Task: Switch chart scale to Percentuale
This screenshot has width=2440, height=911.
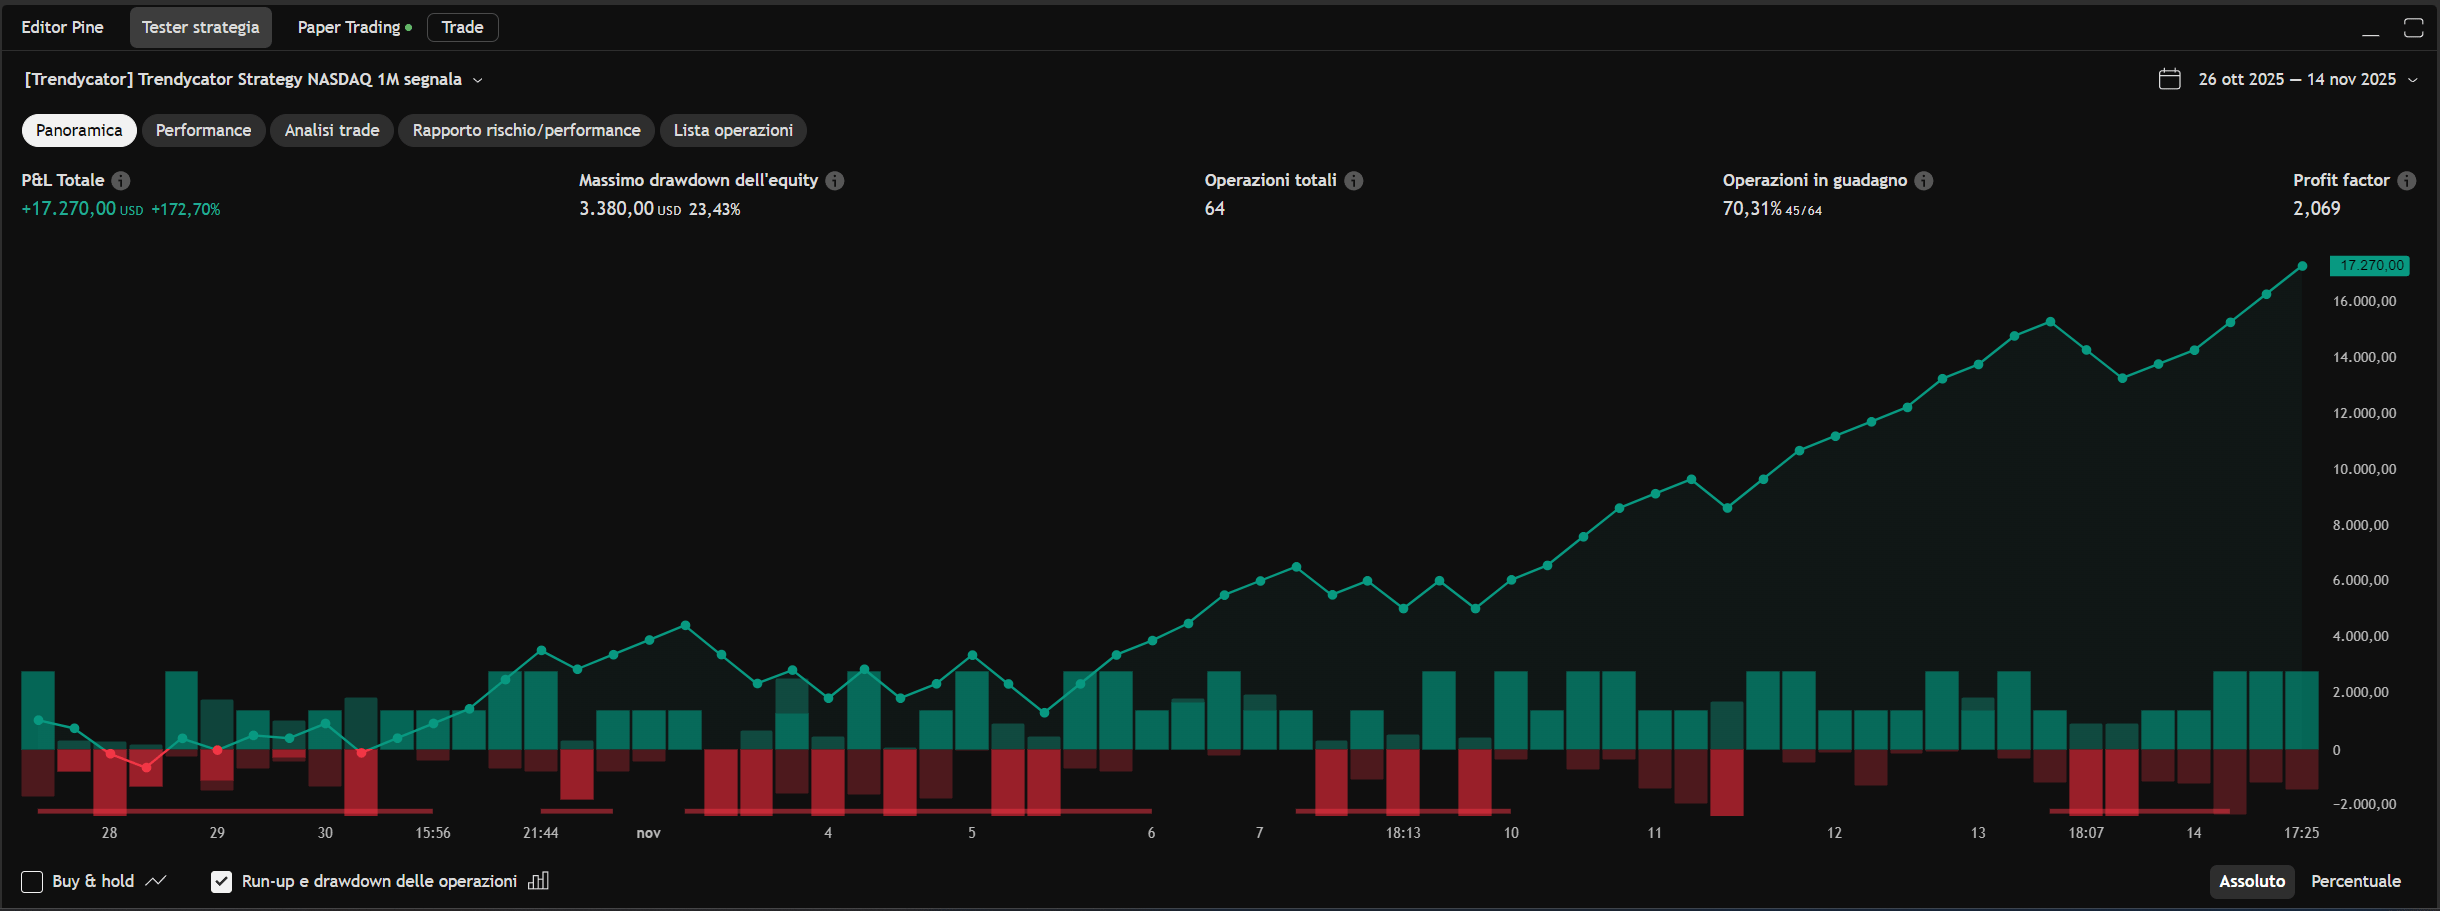Action: (x=2355, y=881)
